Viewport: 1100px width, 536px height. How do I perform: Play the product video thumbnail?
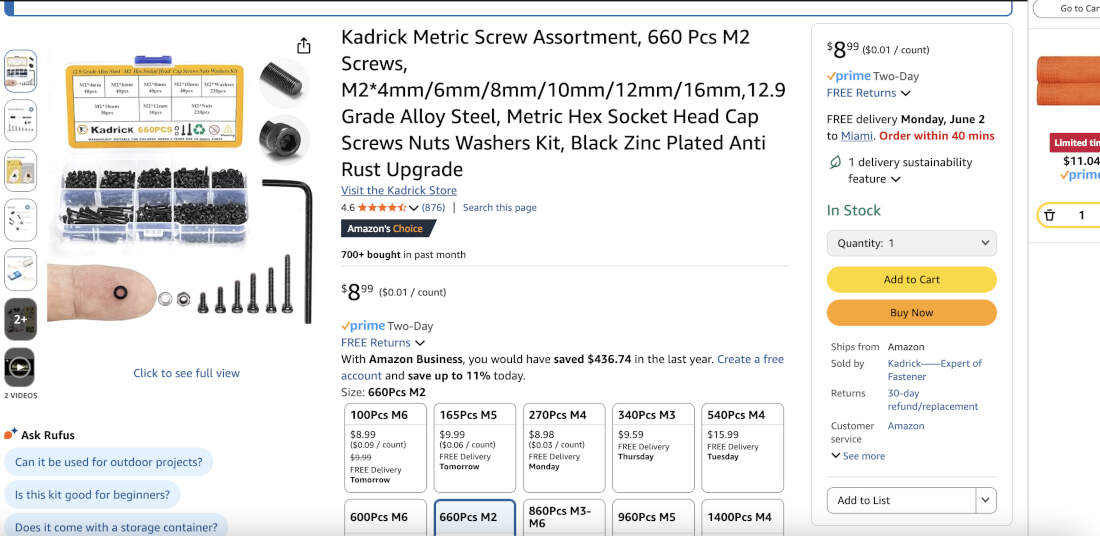pyautogui.click(x=20, y=368)
